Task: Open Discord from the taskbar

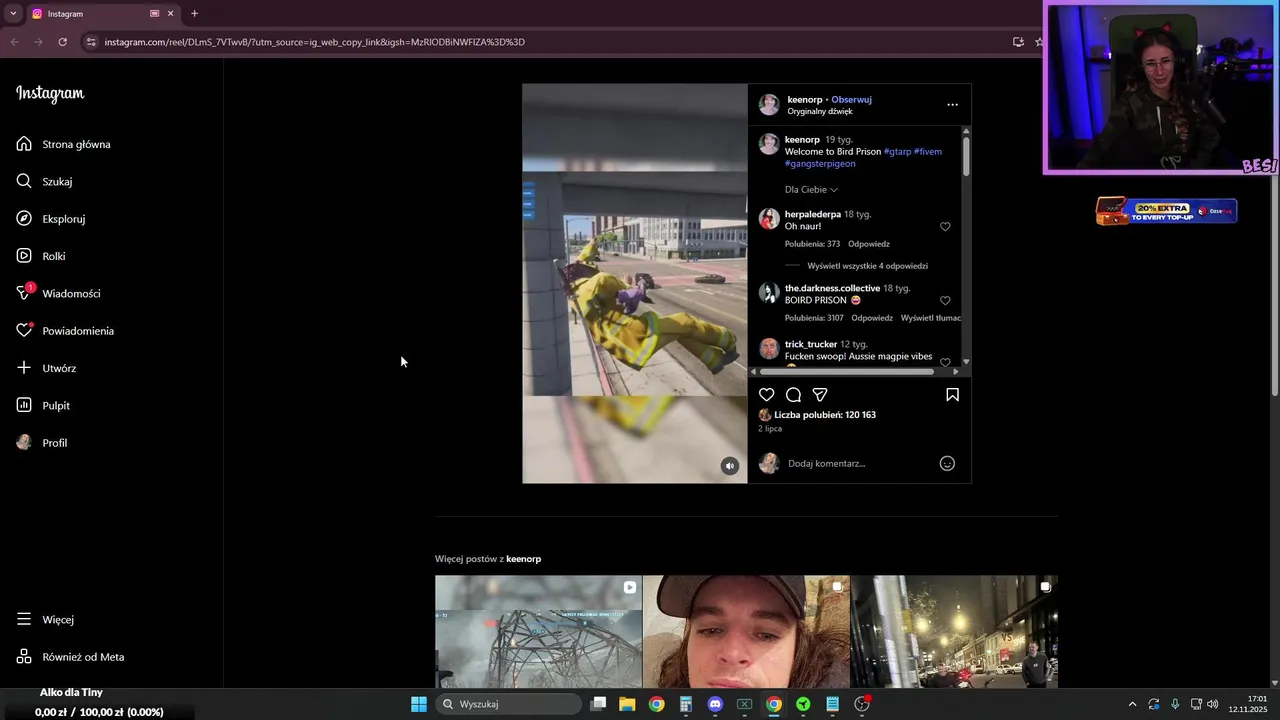Action: (715, 704)
